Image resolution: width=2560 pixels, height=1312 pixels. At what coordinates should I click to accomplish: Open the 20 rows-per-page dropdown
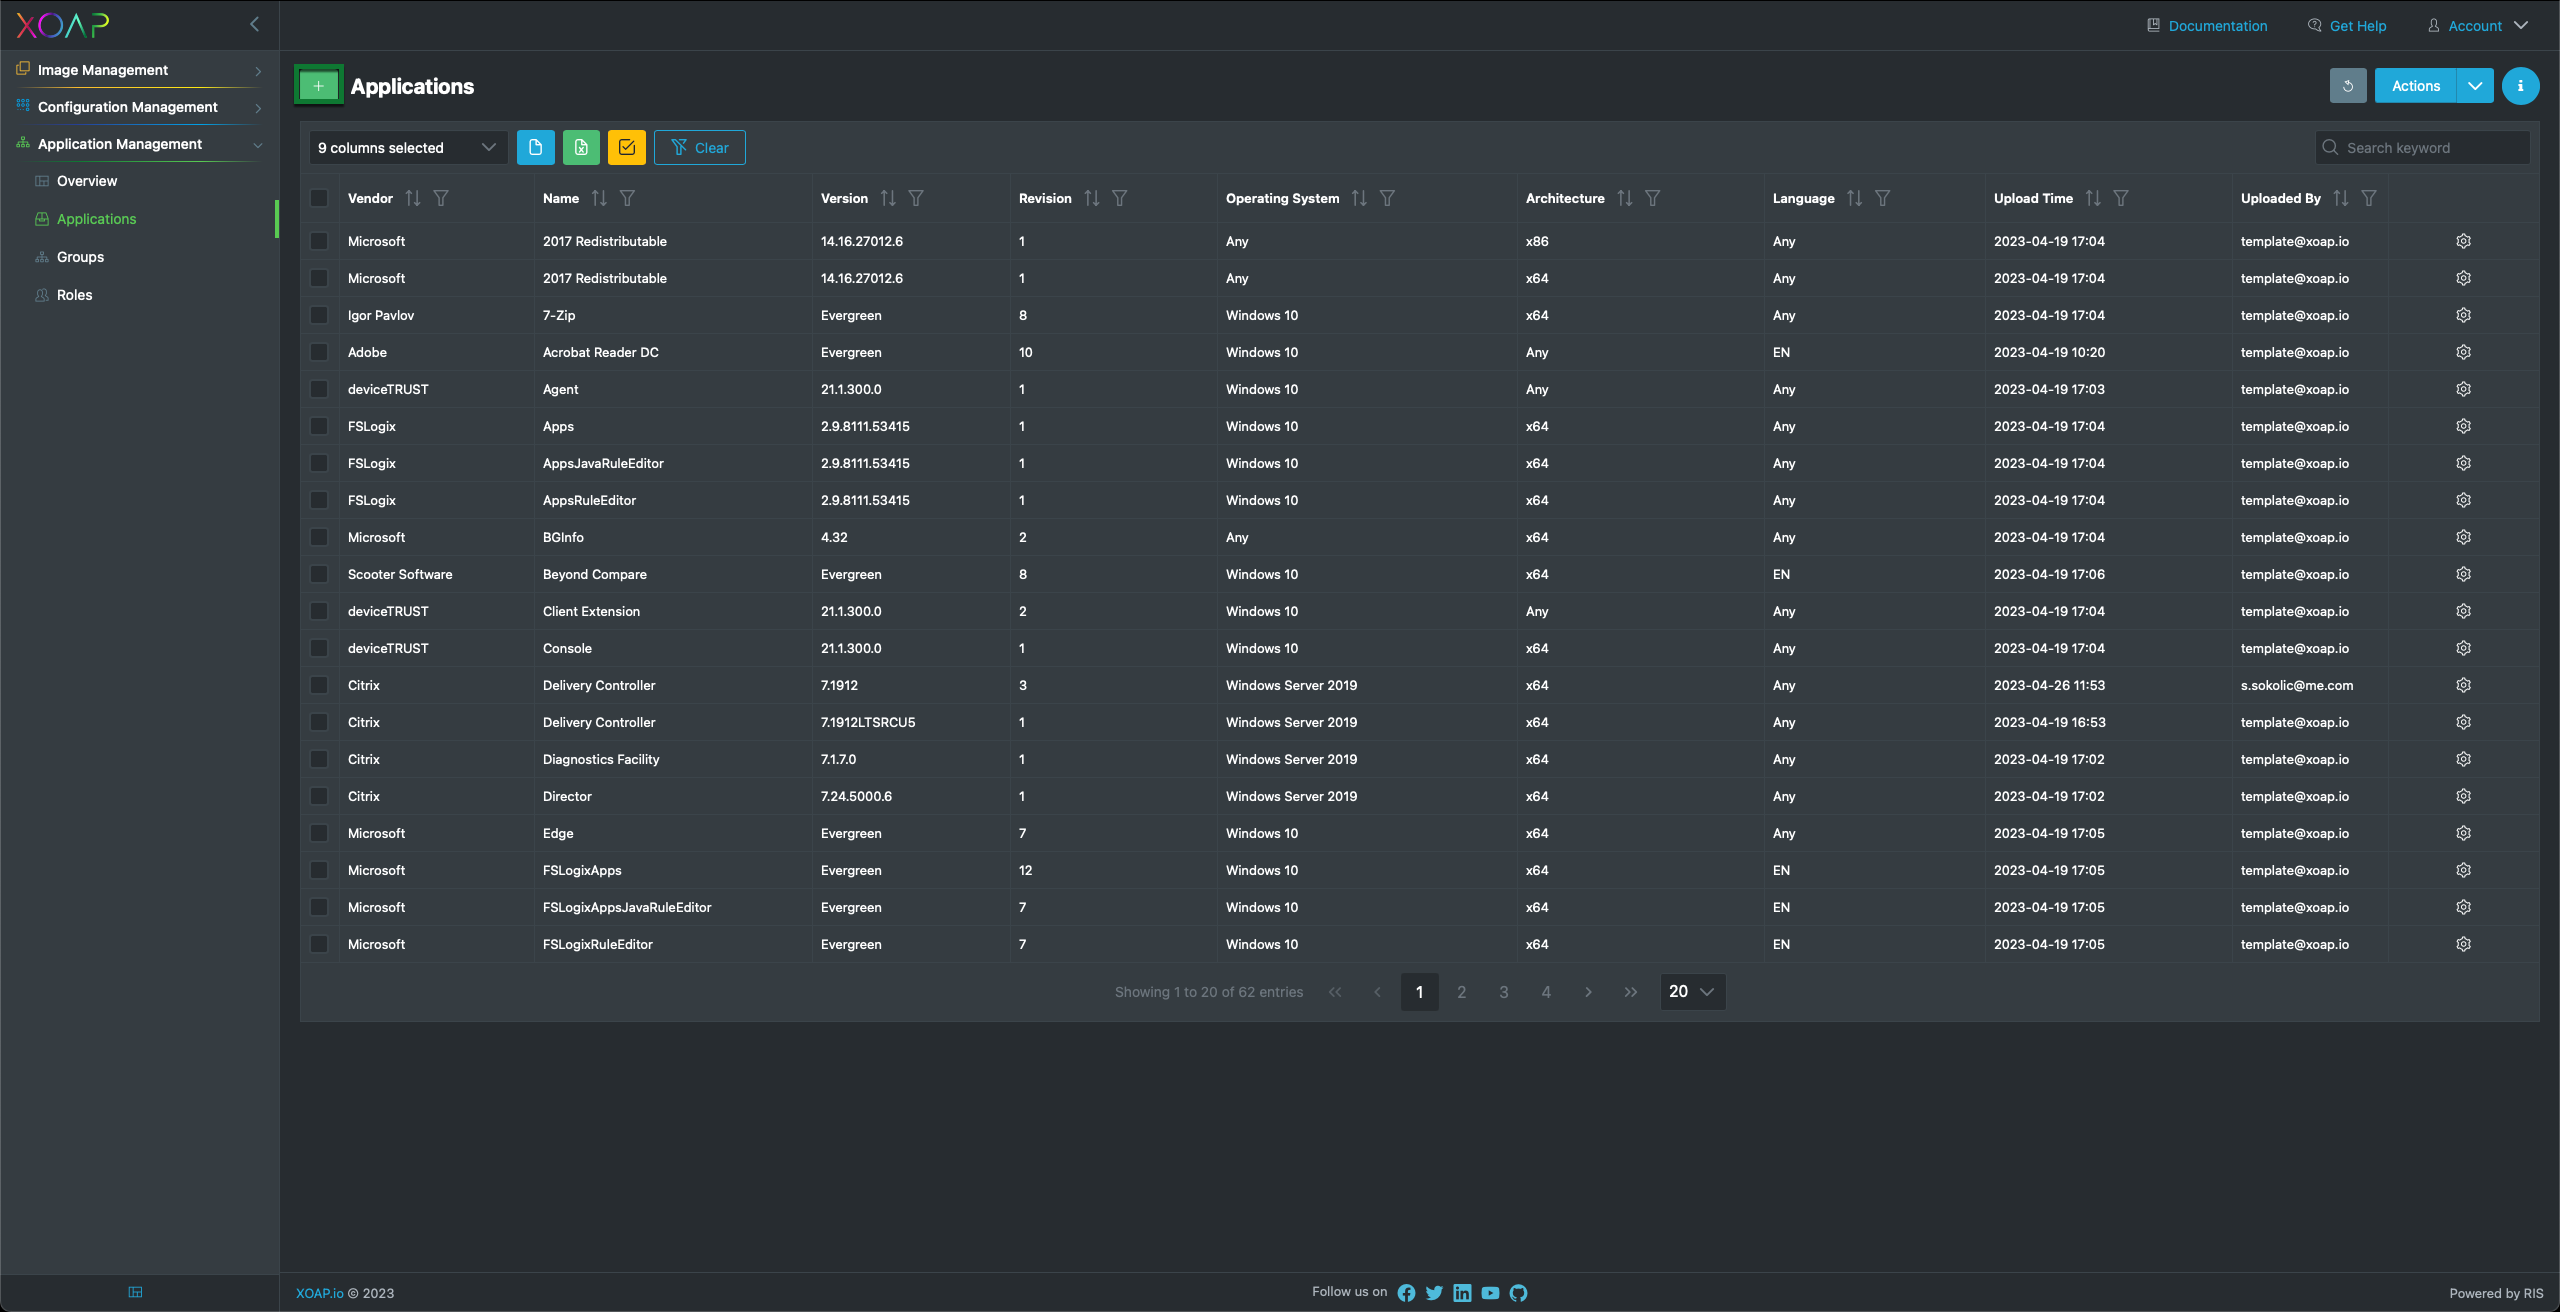tap(1692, 992)
